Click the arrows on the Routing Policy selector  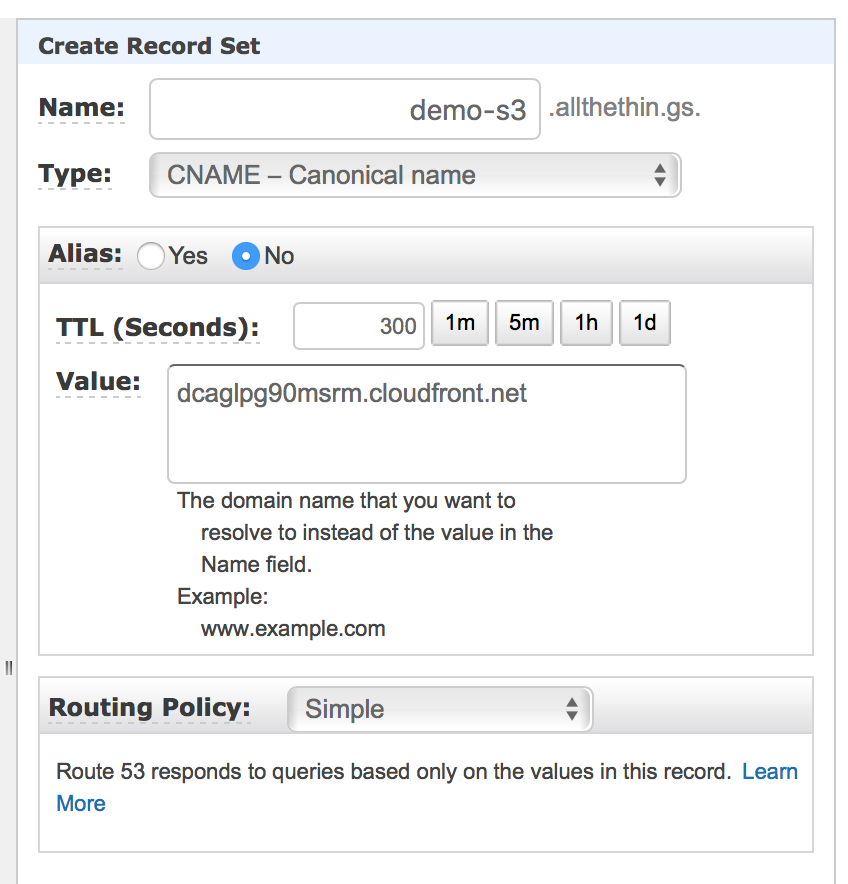point(572,709)
